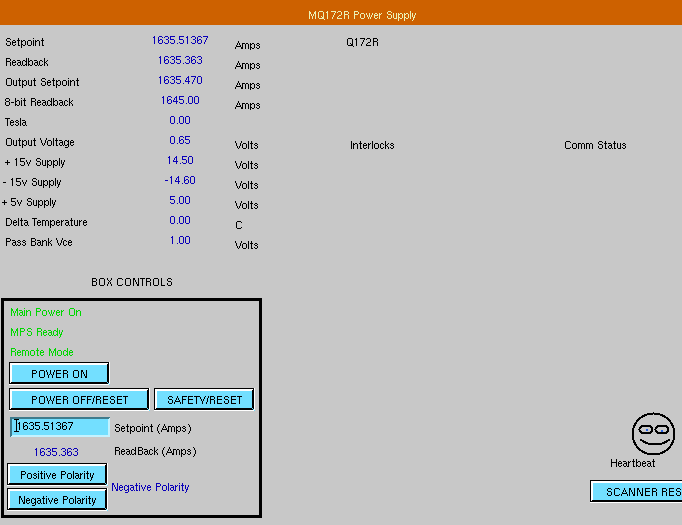Click the 8-bit Readback label

click(x=39, y=102)
